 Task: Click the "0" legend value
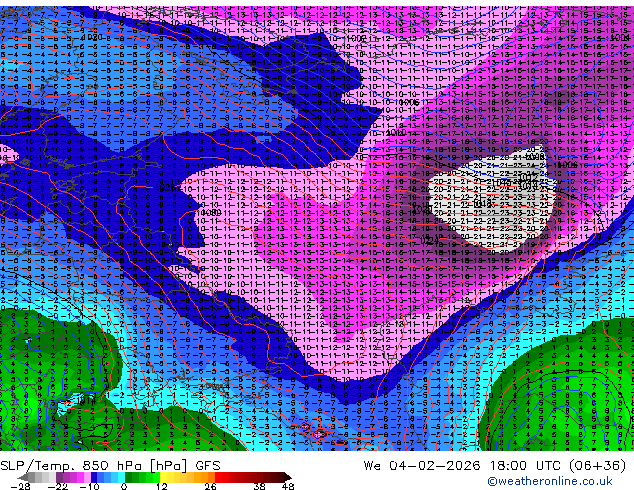(124, 486)
